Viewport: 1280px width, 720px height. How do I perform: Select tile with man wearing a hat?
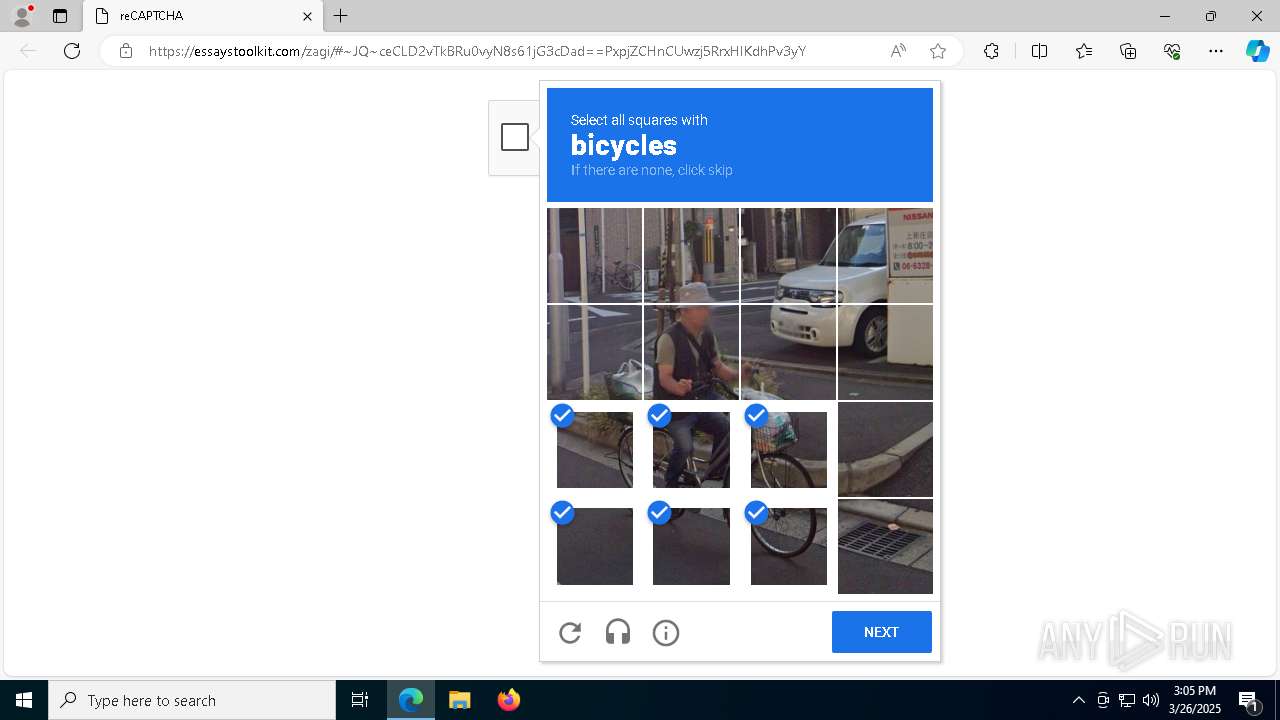pyautogui.click(x=691, y=352)
